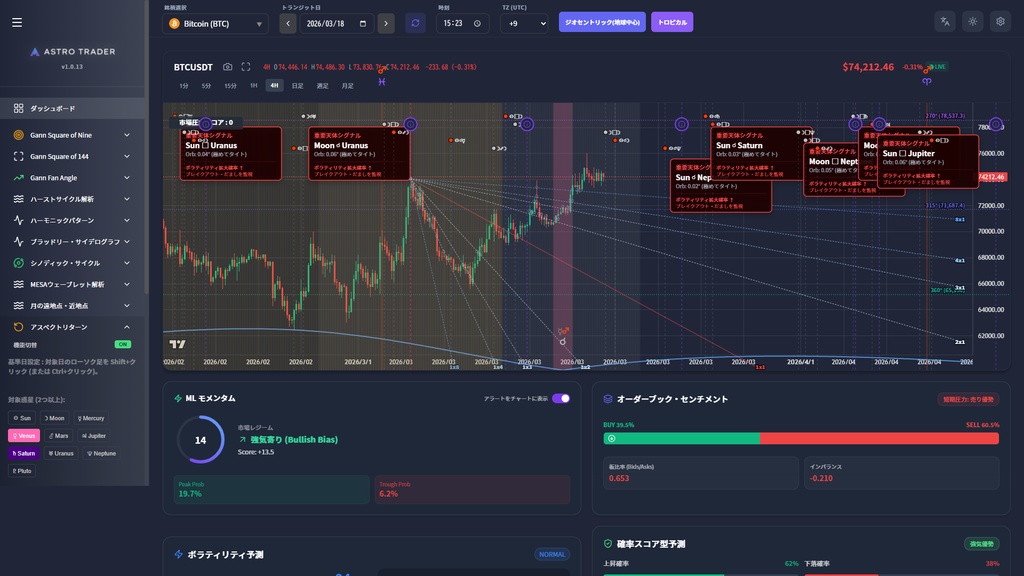The width and height of the screenshot is (1024, 576).
Task: Open fullscreen mode via the expand icon
Action: click(246, 66)
